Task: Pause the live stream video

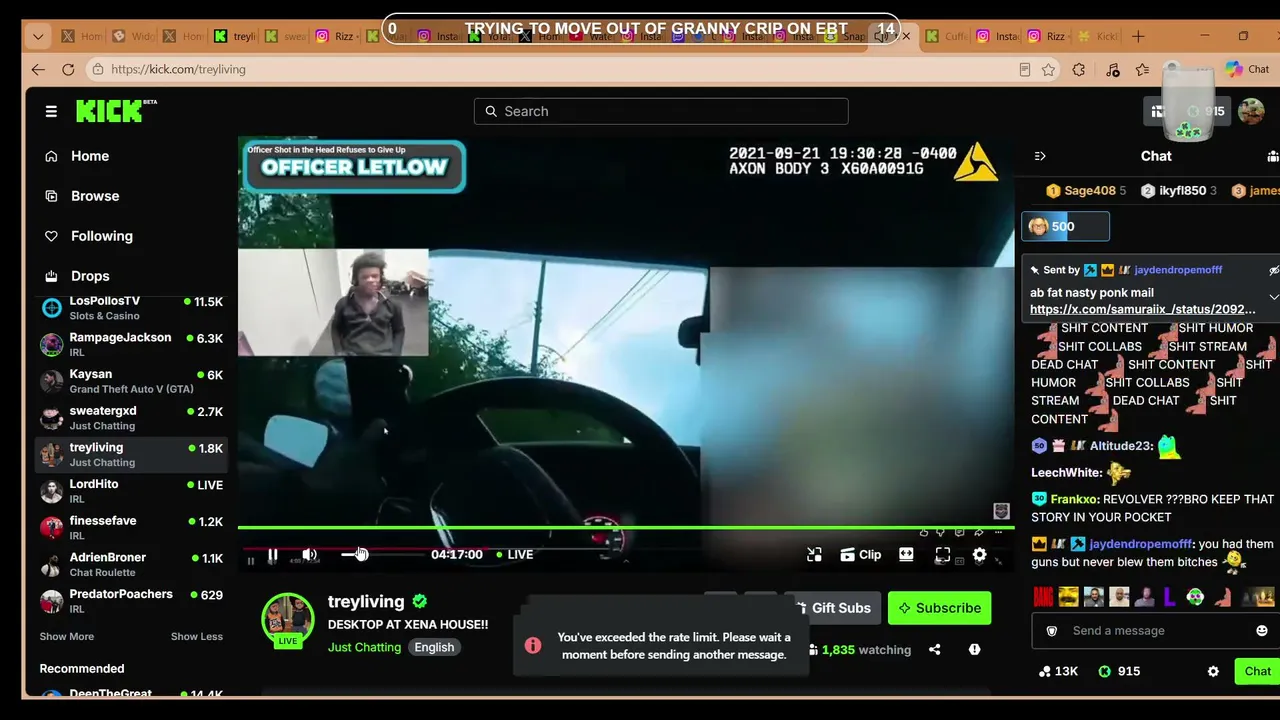Action: [272, 555]
